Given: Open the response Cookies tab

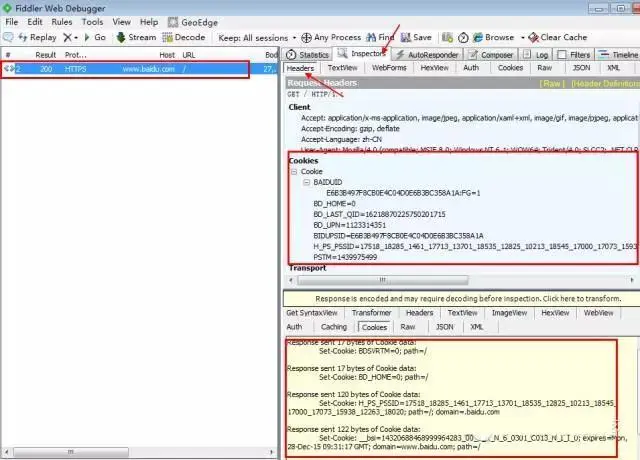Looking at the screenshot, I should pos(374,327).
